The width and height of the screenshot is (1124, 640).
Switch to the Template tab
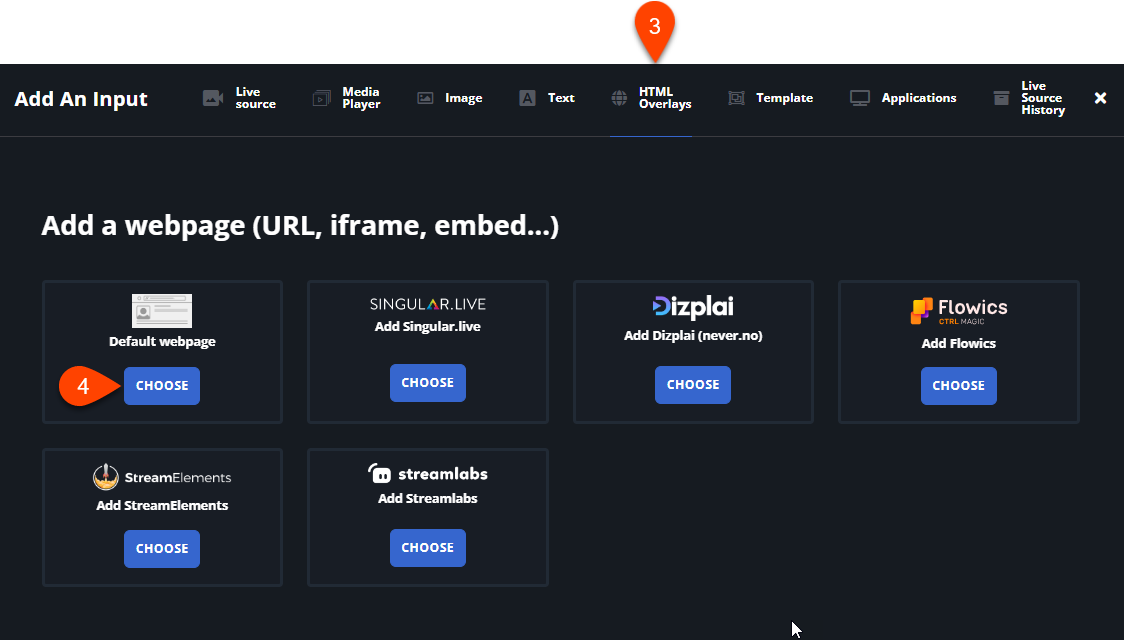[x=784, y=98]
